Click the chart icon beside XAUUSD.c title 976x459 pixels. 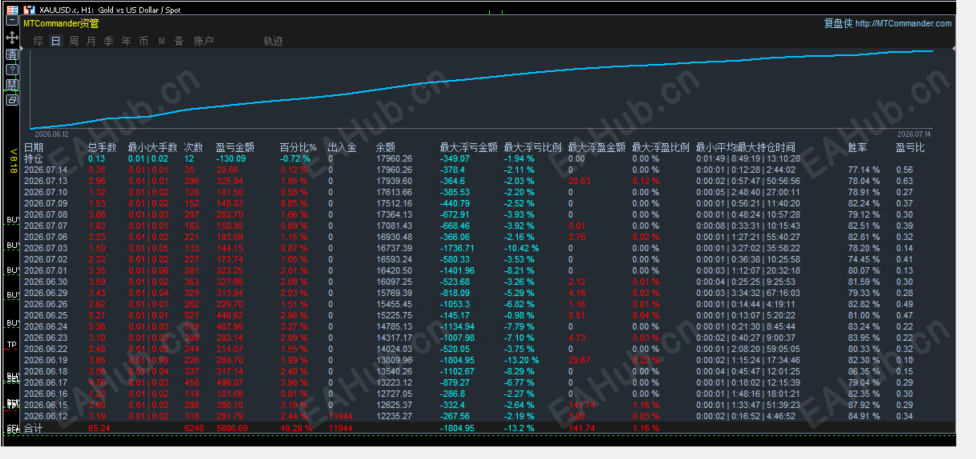pyautogui.click(x=29, y=10)
